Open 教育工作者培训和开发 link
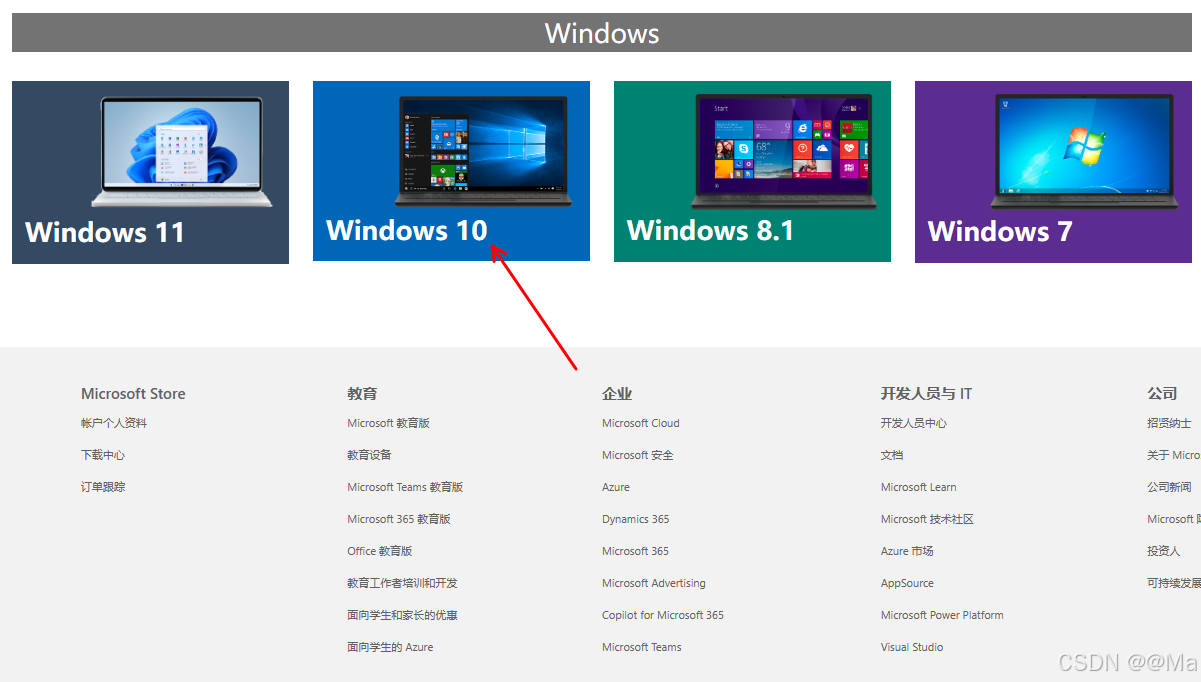Viewport: 1201px width, 682px height. coord(402,583)
